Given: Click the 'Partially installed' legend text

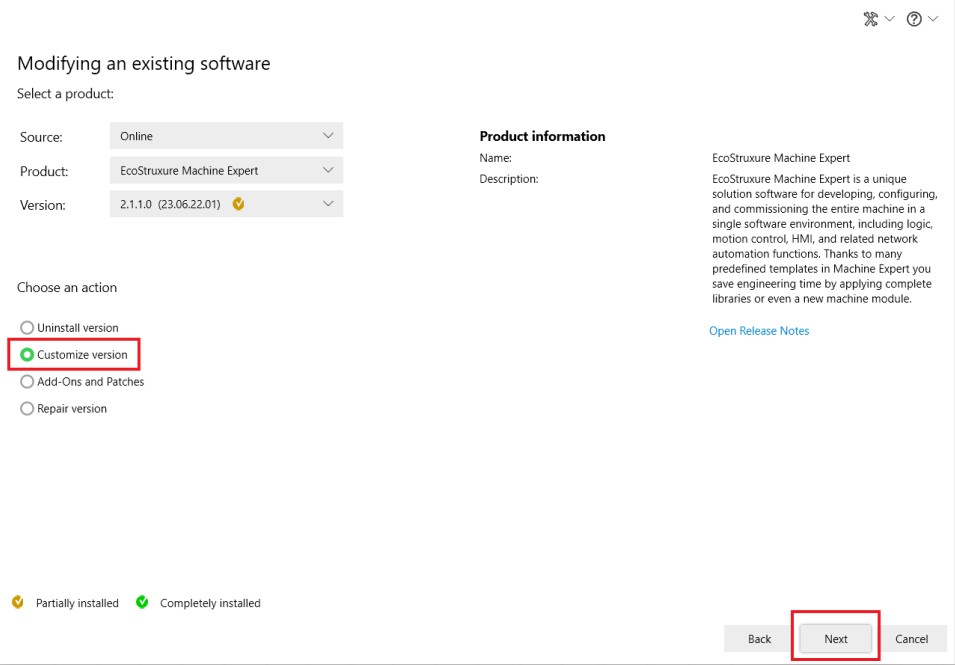Looking at the screenshot, I should (77, 603).
